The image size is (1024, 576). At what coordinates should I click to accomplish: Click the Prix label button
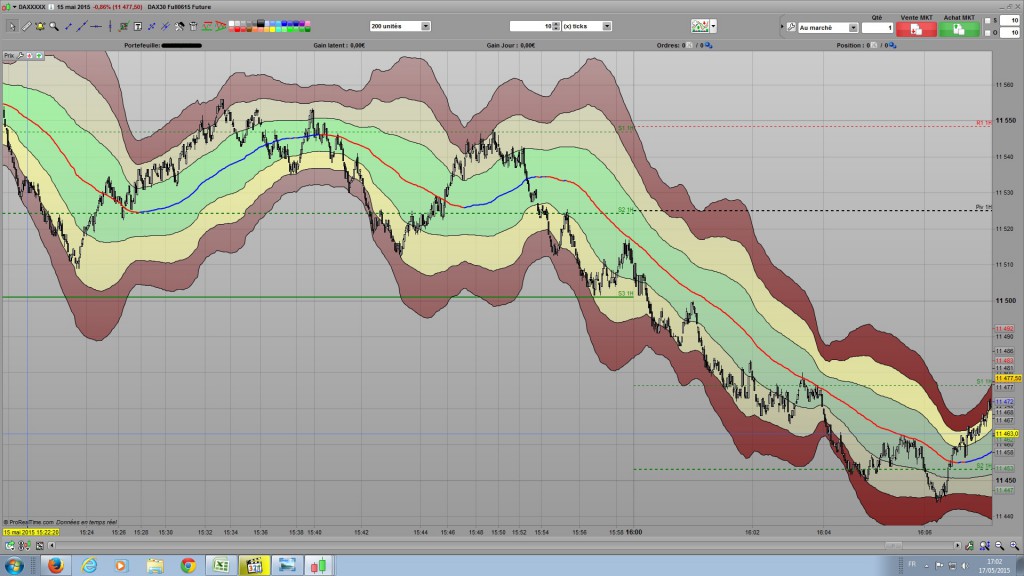(x=8, y=56)
